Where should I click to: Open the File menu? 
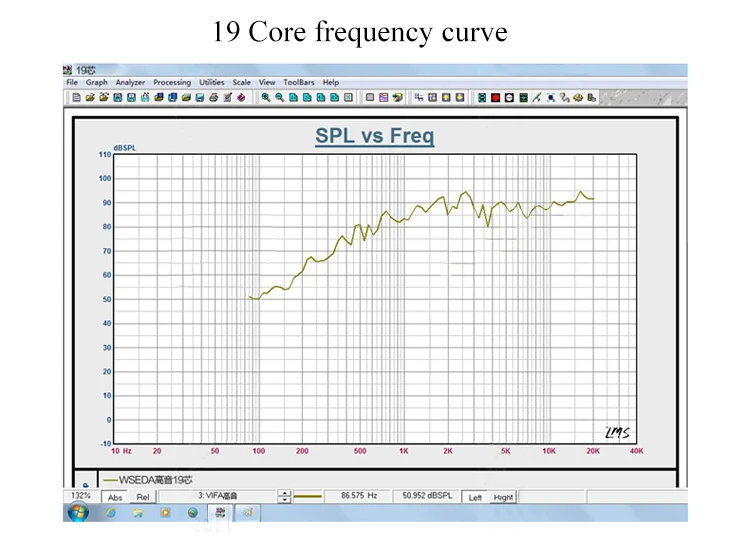pyautogui.click(x=72, y=82)
